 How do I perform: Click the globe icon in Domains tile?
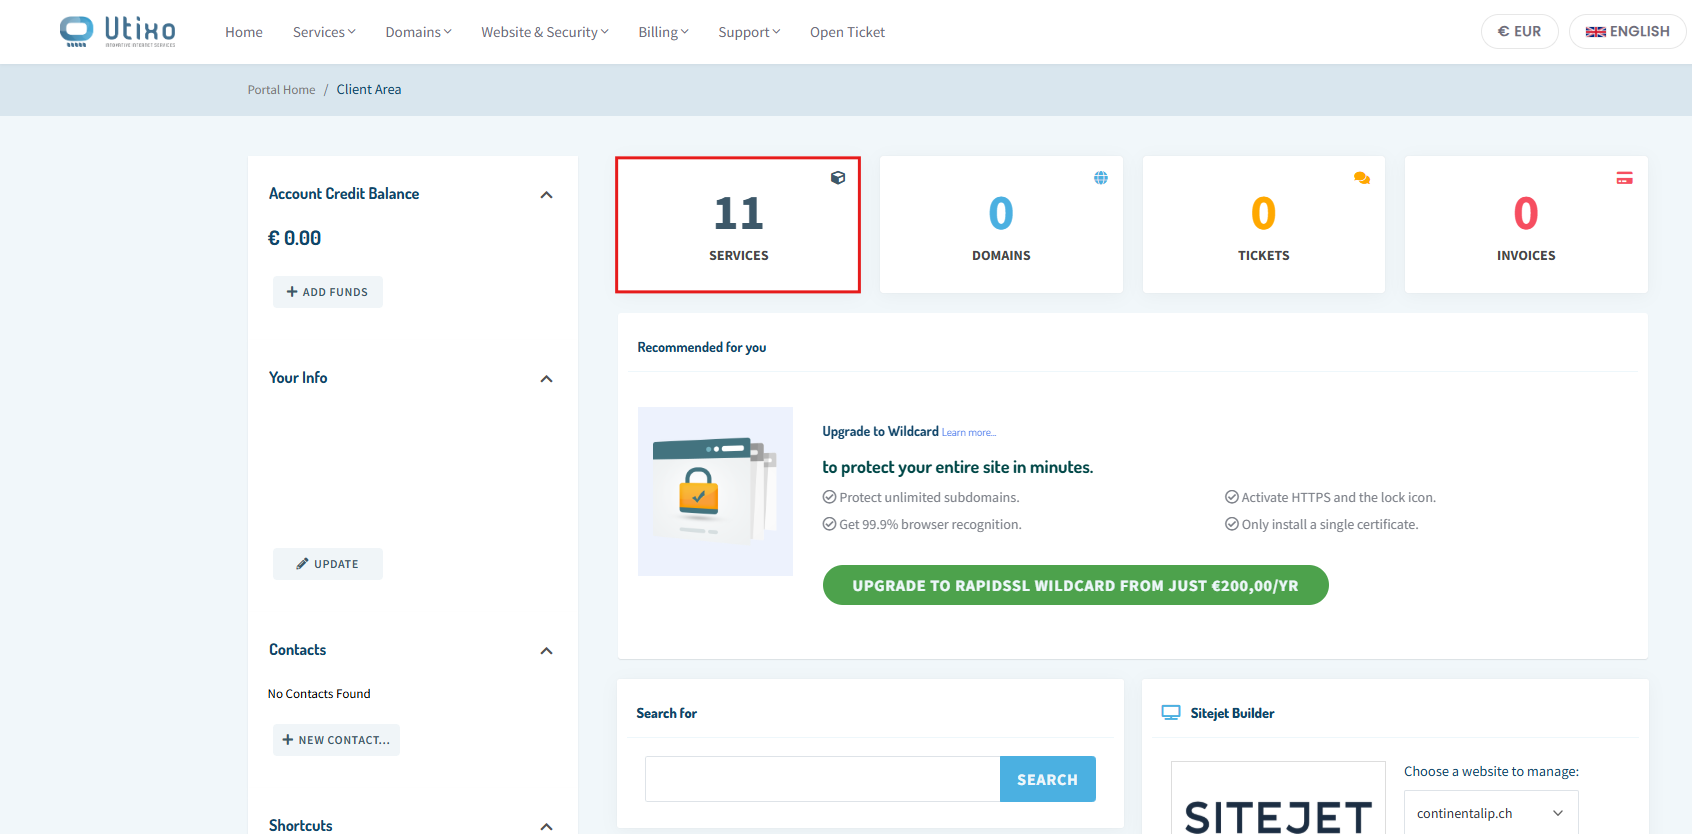click(1100, 178)
